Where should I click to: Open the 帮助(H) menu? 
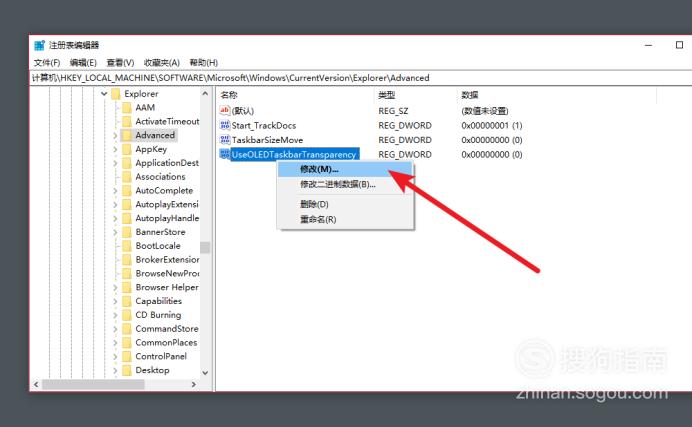point(203,63)
